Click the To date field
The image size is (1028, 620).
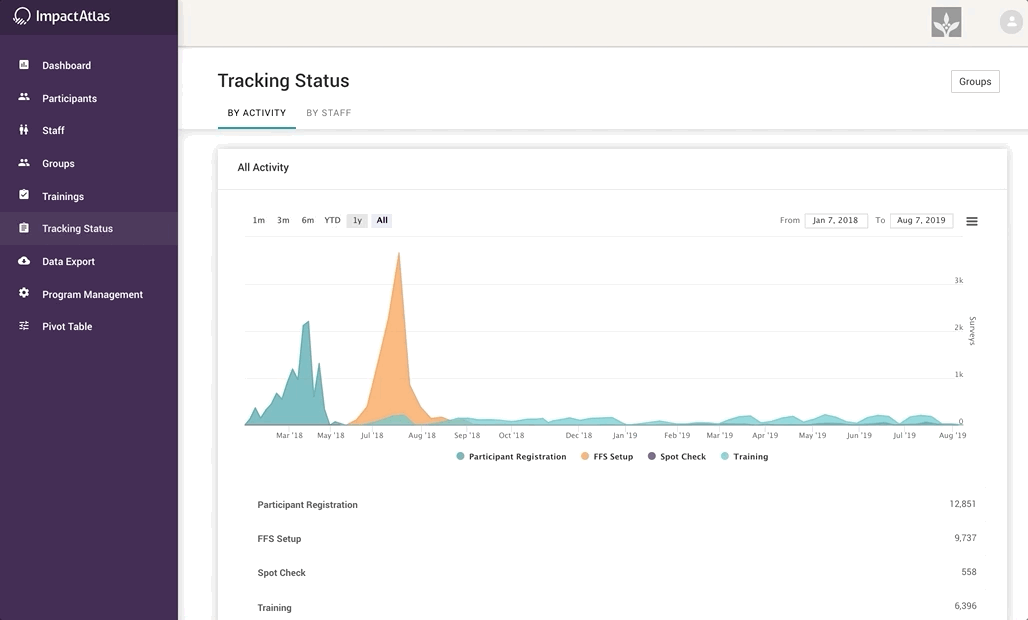pyautogui.click(x=921, y=220)
